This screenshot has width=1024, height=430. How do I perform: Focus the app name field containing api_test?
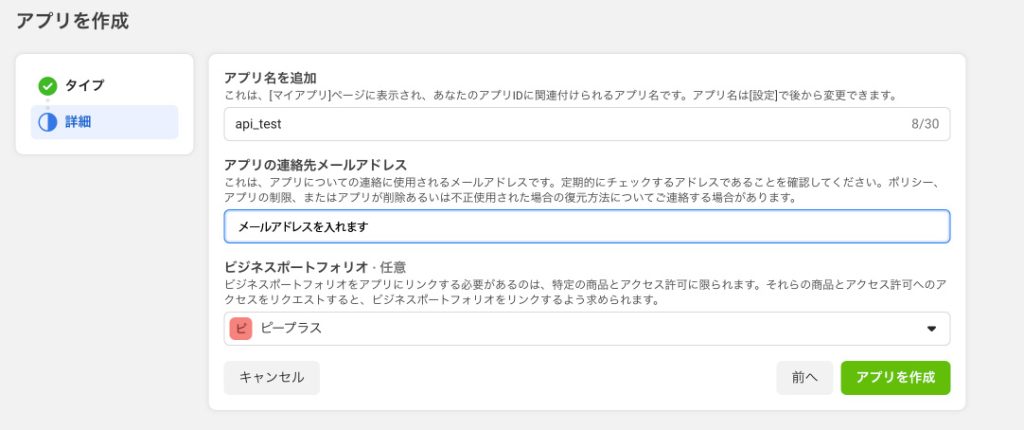pos(560,123)
